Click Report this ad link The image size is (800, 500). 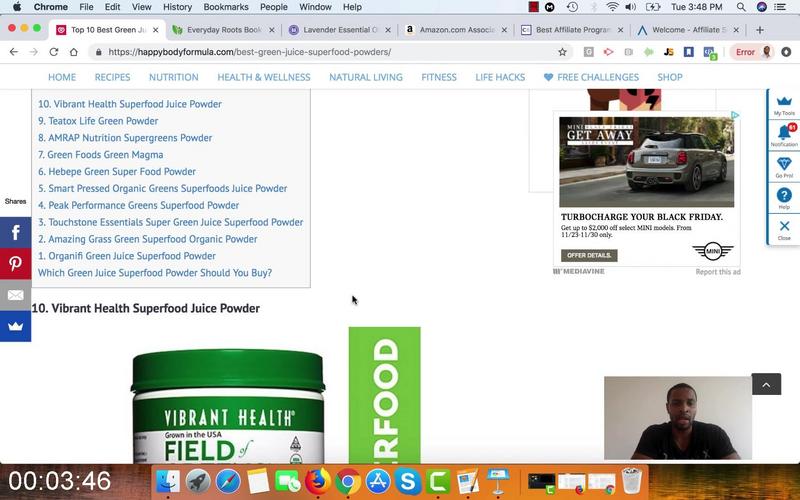point(717,272)
